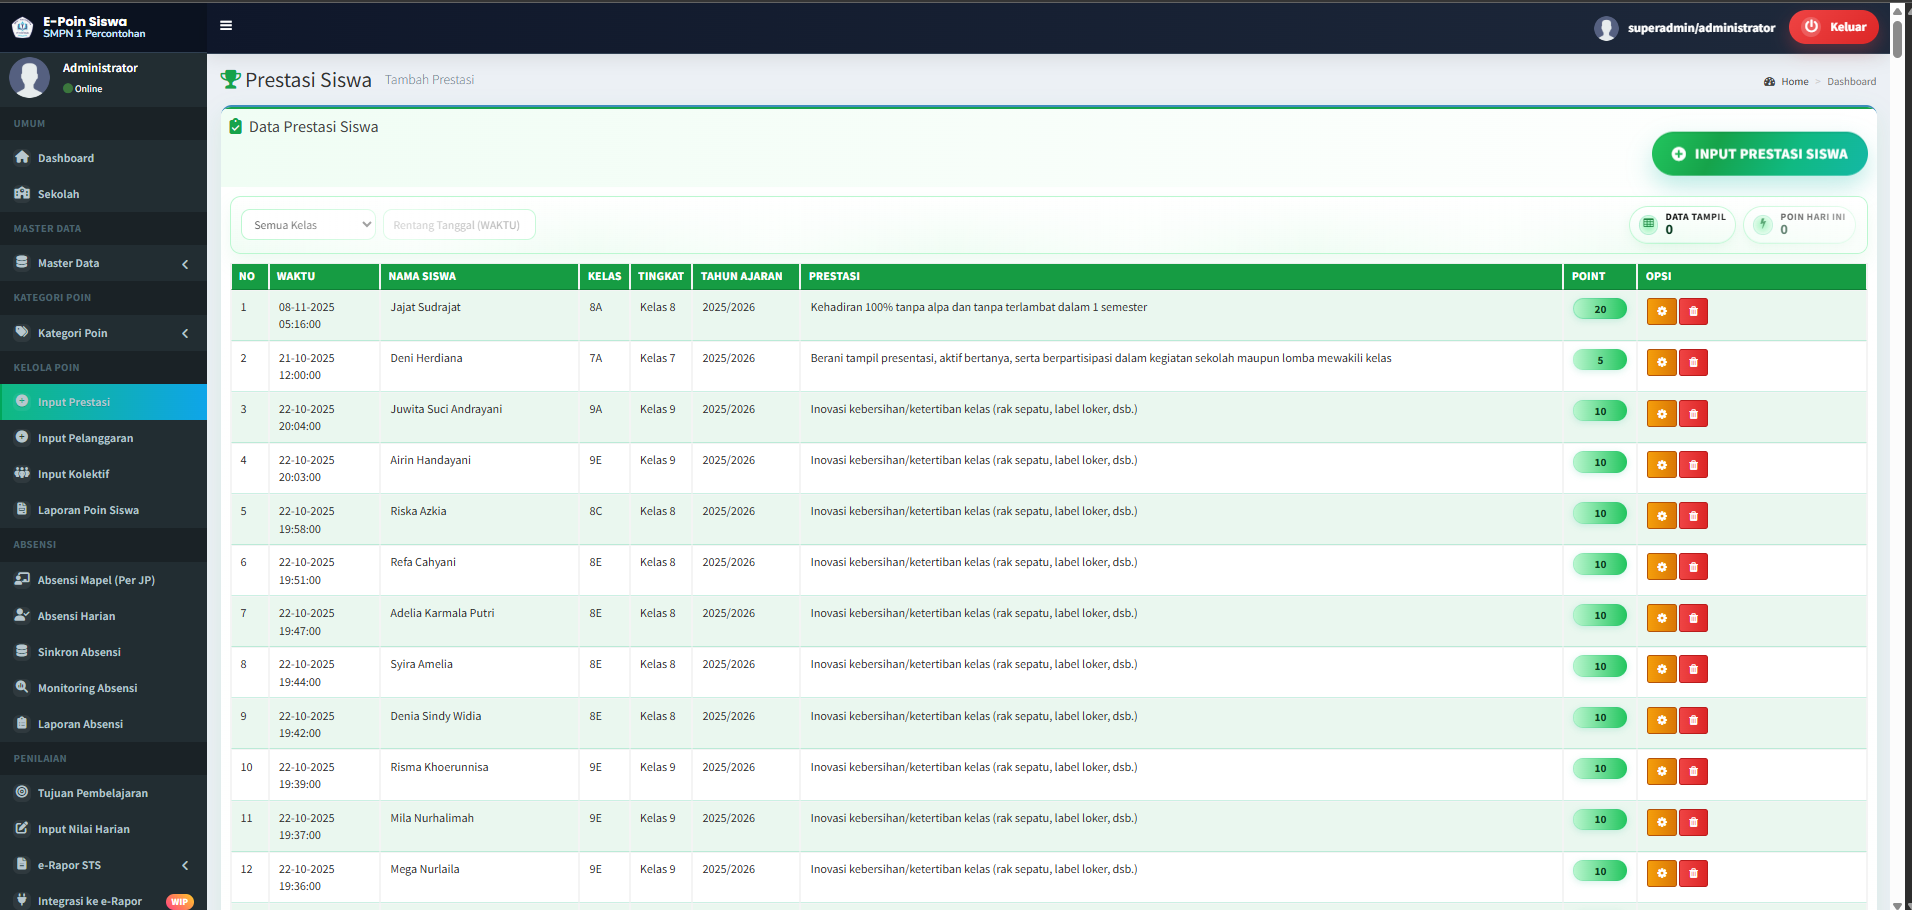Click the red trash icon for Mega Nurlaila
The height and width of the screenshot is (910, 1912).
coord(1693,873)
